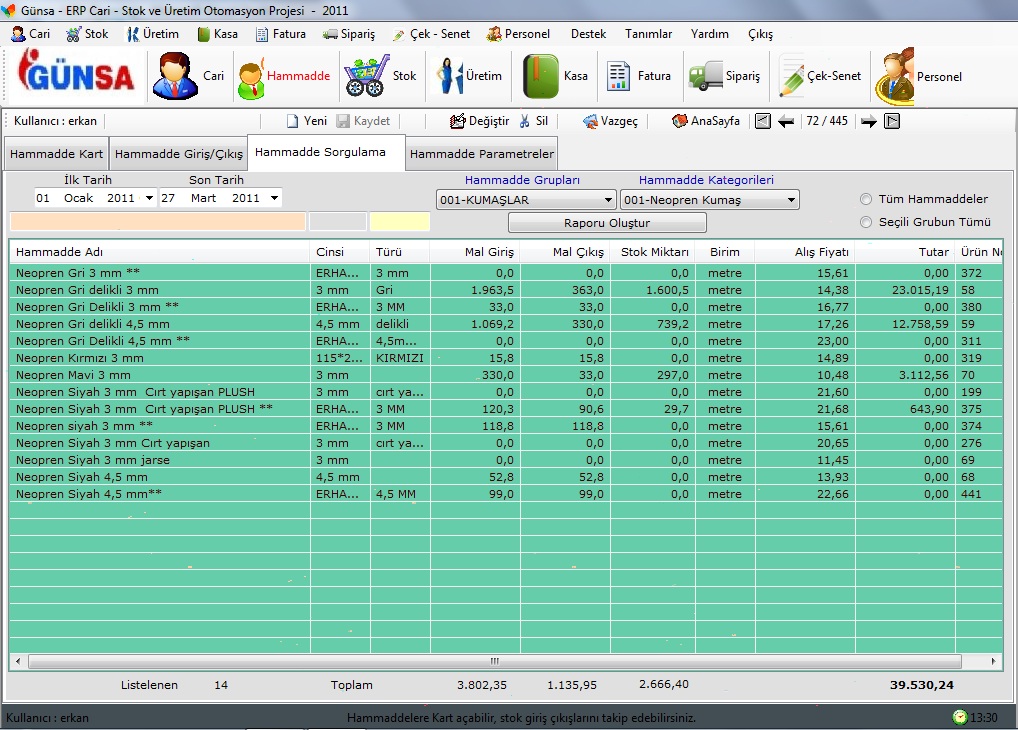Image resolution: width=1018 pixels, height=730 pixels.
Task: Open Cari menu in menu bar
Action: (31, 34)
